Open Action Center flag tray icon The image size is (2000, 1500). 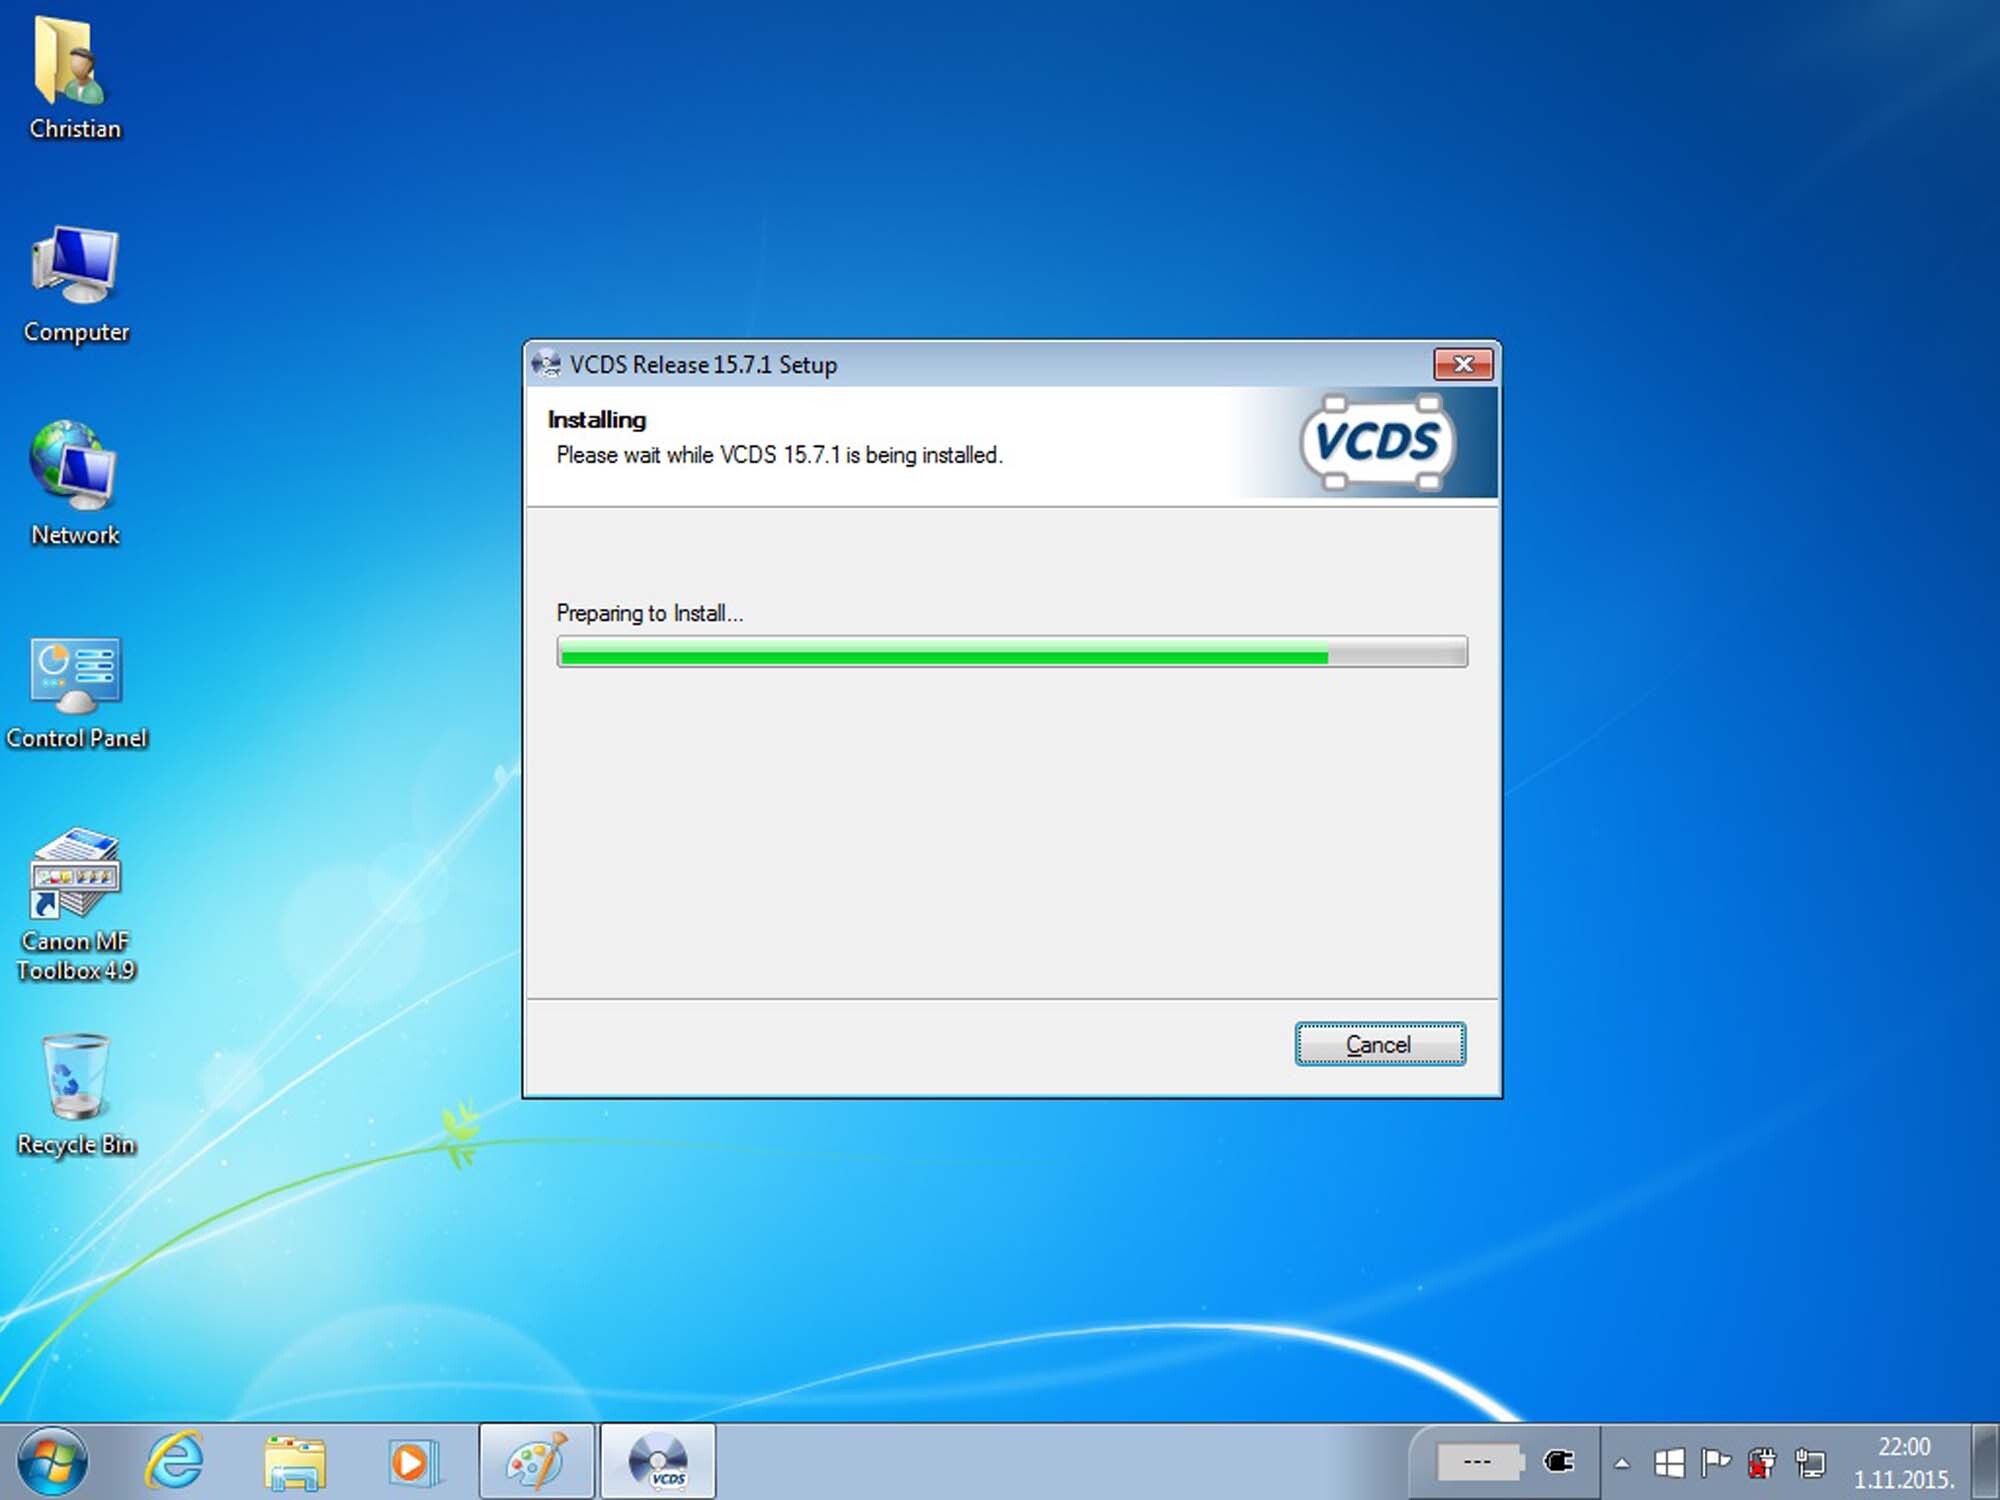click(x=1715, y=1463)
